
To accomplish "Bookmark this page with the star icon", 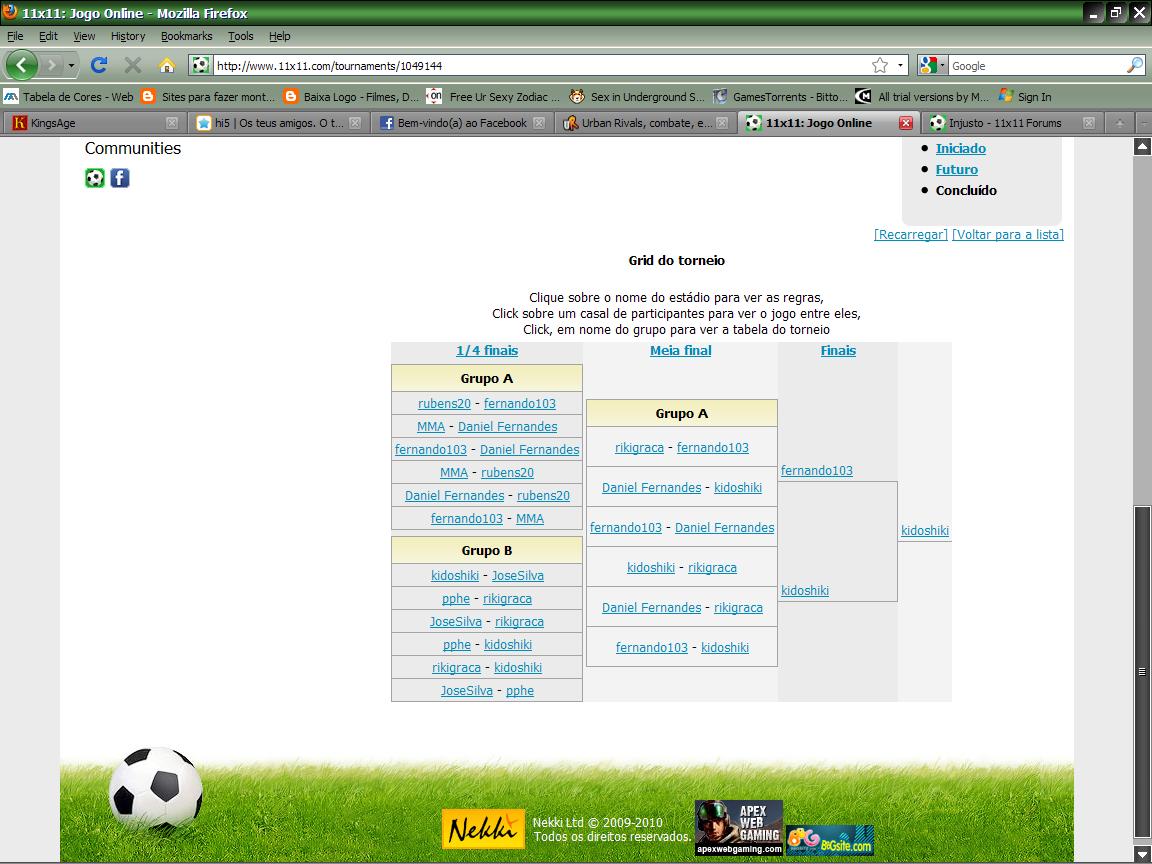I will tap(880, 65).
